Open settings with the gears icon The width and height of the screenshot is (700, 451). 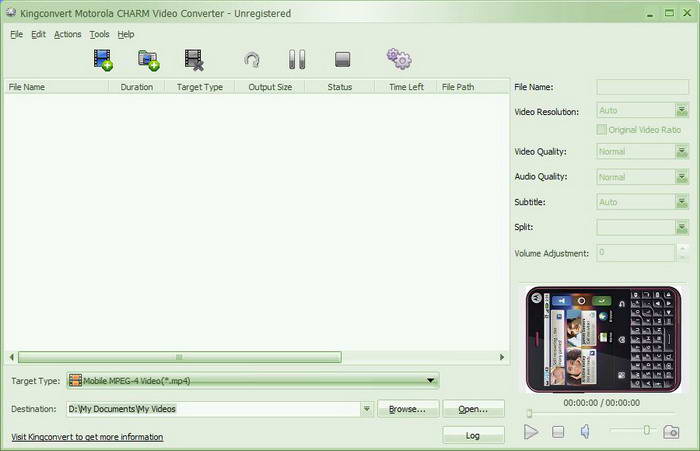pyautogui.click(x=399, y=59)
